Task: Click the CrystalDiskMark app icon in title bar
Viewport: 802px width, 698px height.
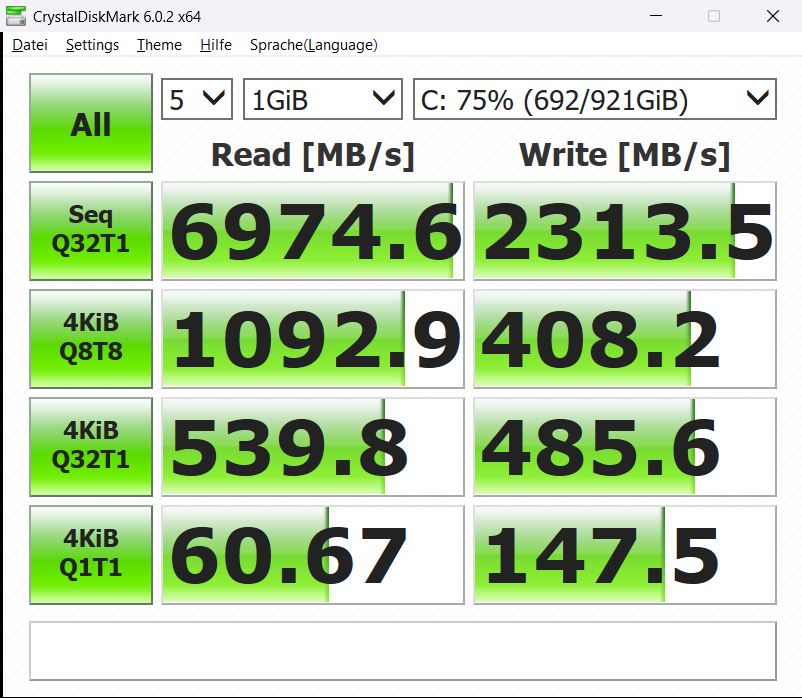Action: click(17, 17)
